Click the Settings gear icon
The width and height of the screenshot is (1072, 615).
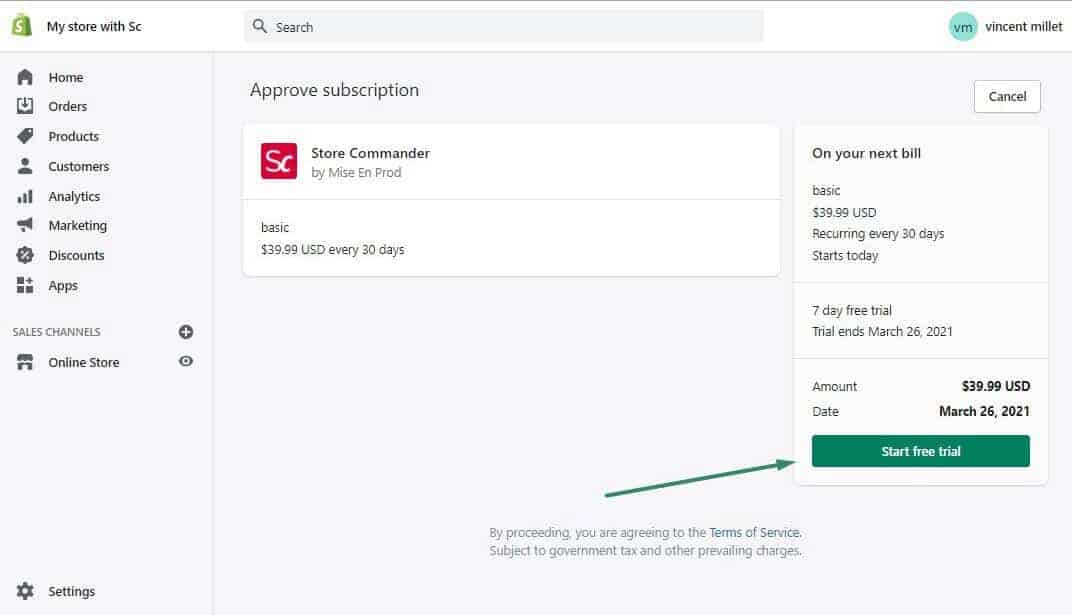pos(25,591)
